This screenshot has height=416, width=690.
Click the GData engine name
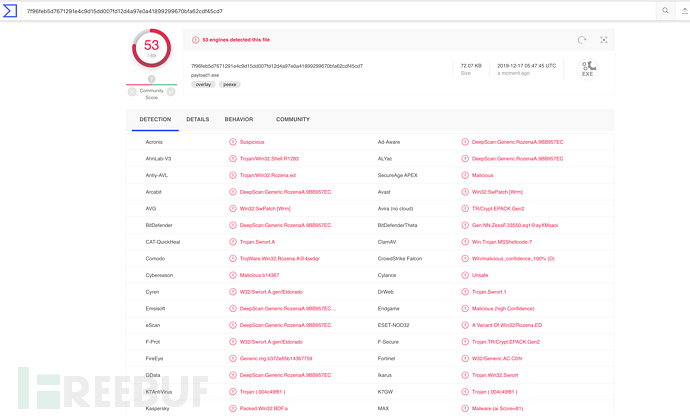coord(153,375)
